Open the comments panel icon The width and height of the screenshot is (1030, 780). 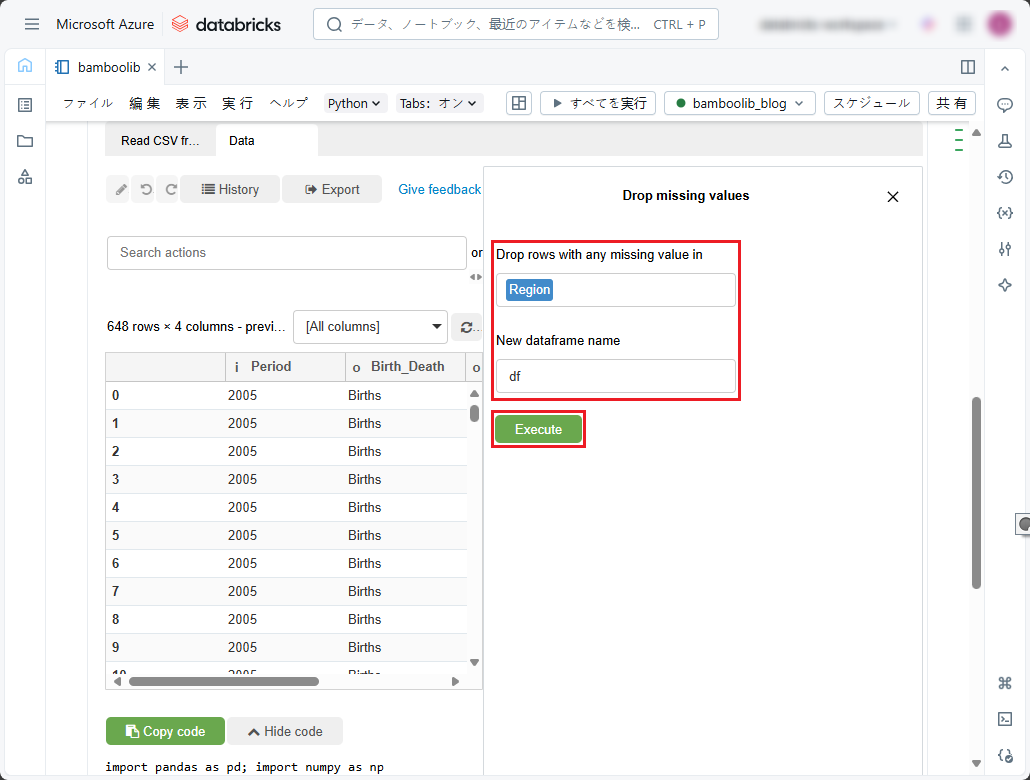(1005, 105)
